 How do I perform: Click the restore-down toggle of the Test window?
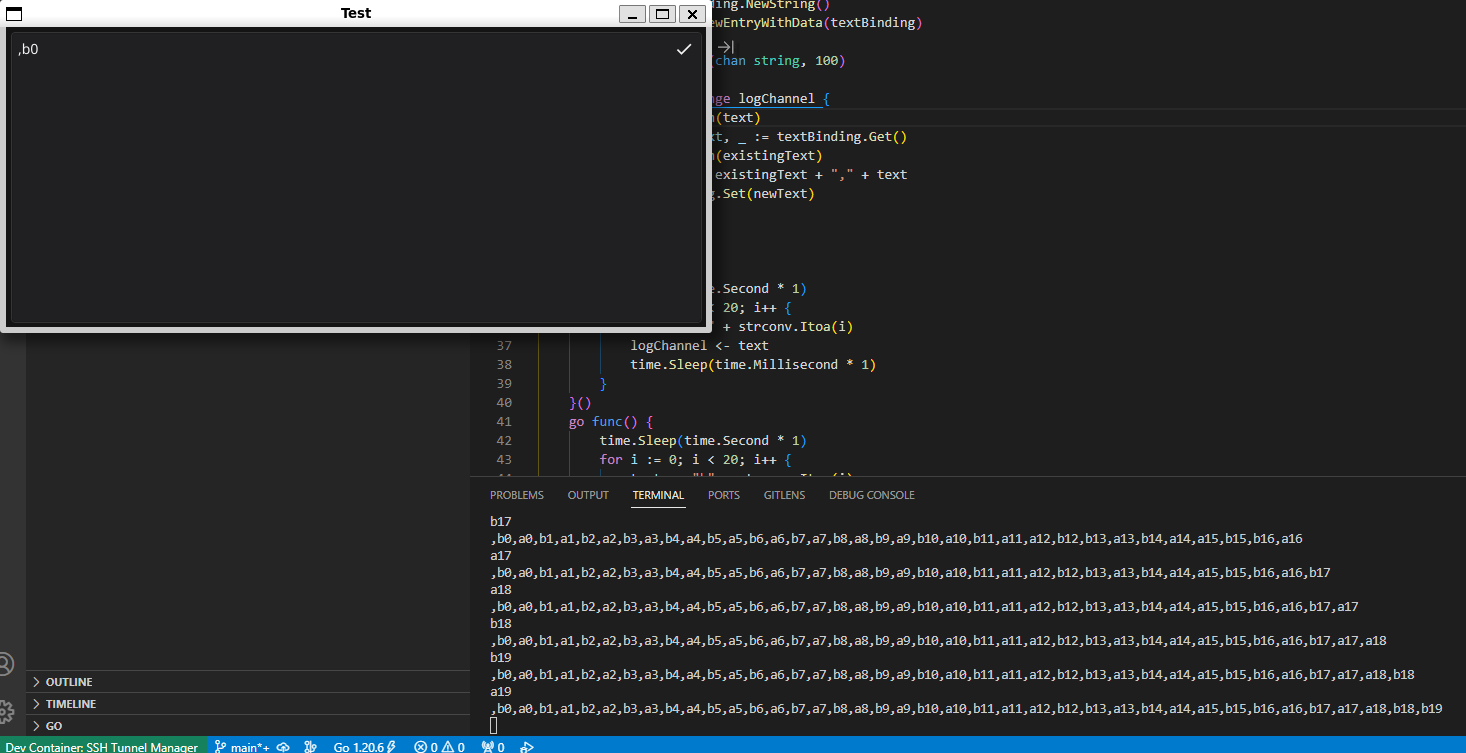[662, 14]
